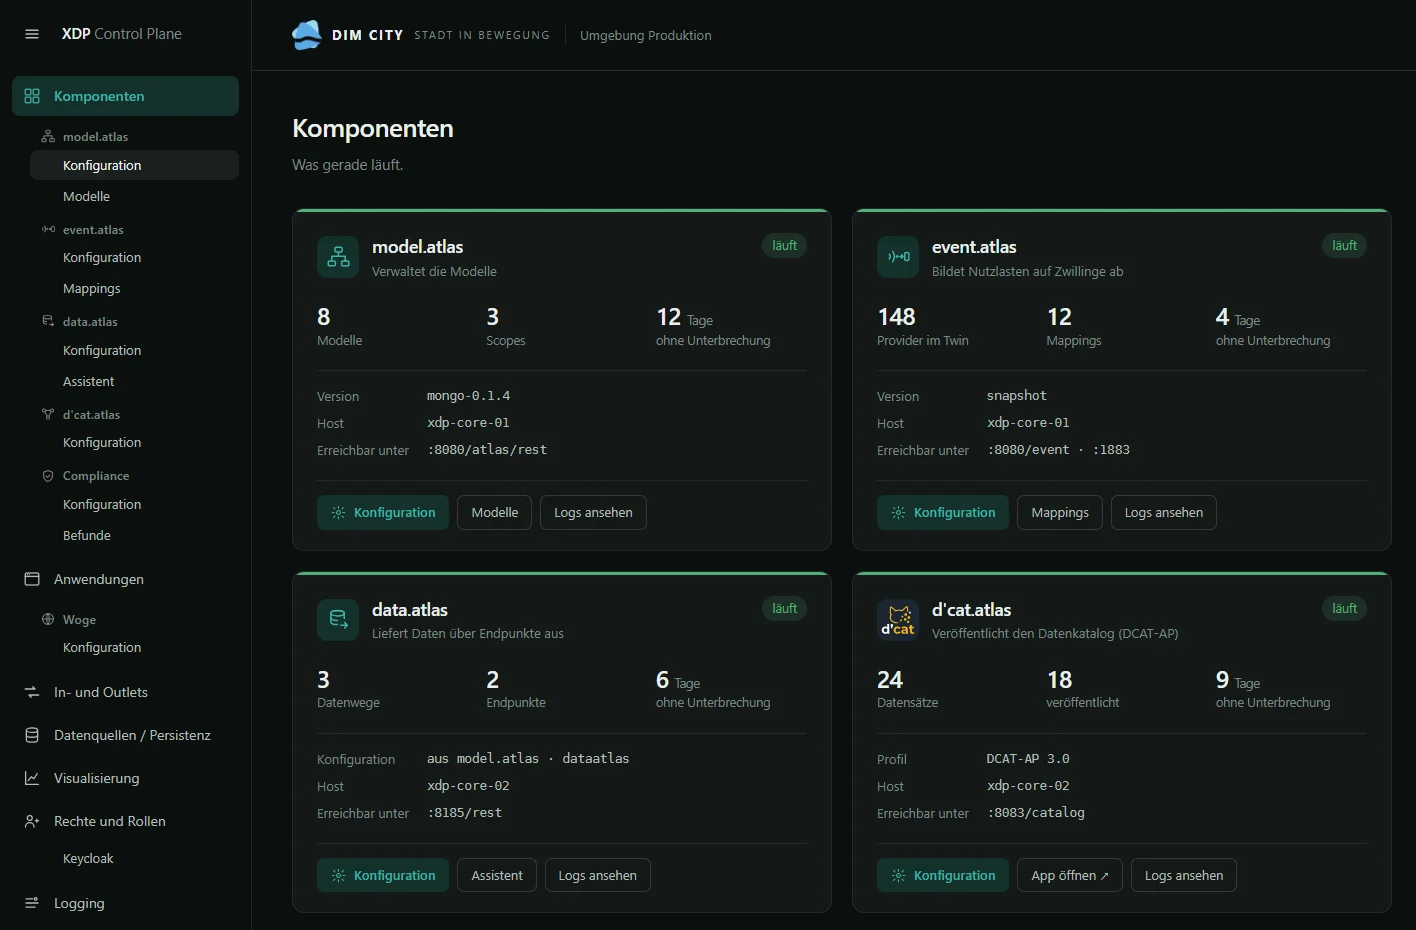View logs for event.atlas card
The width and height of the screenshot is (1416, 930).
coord(1164,512)
